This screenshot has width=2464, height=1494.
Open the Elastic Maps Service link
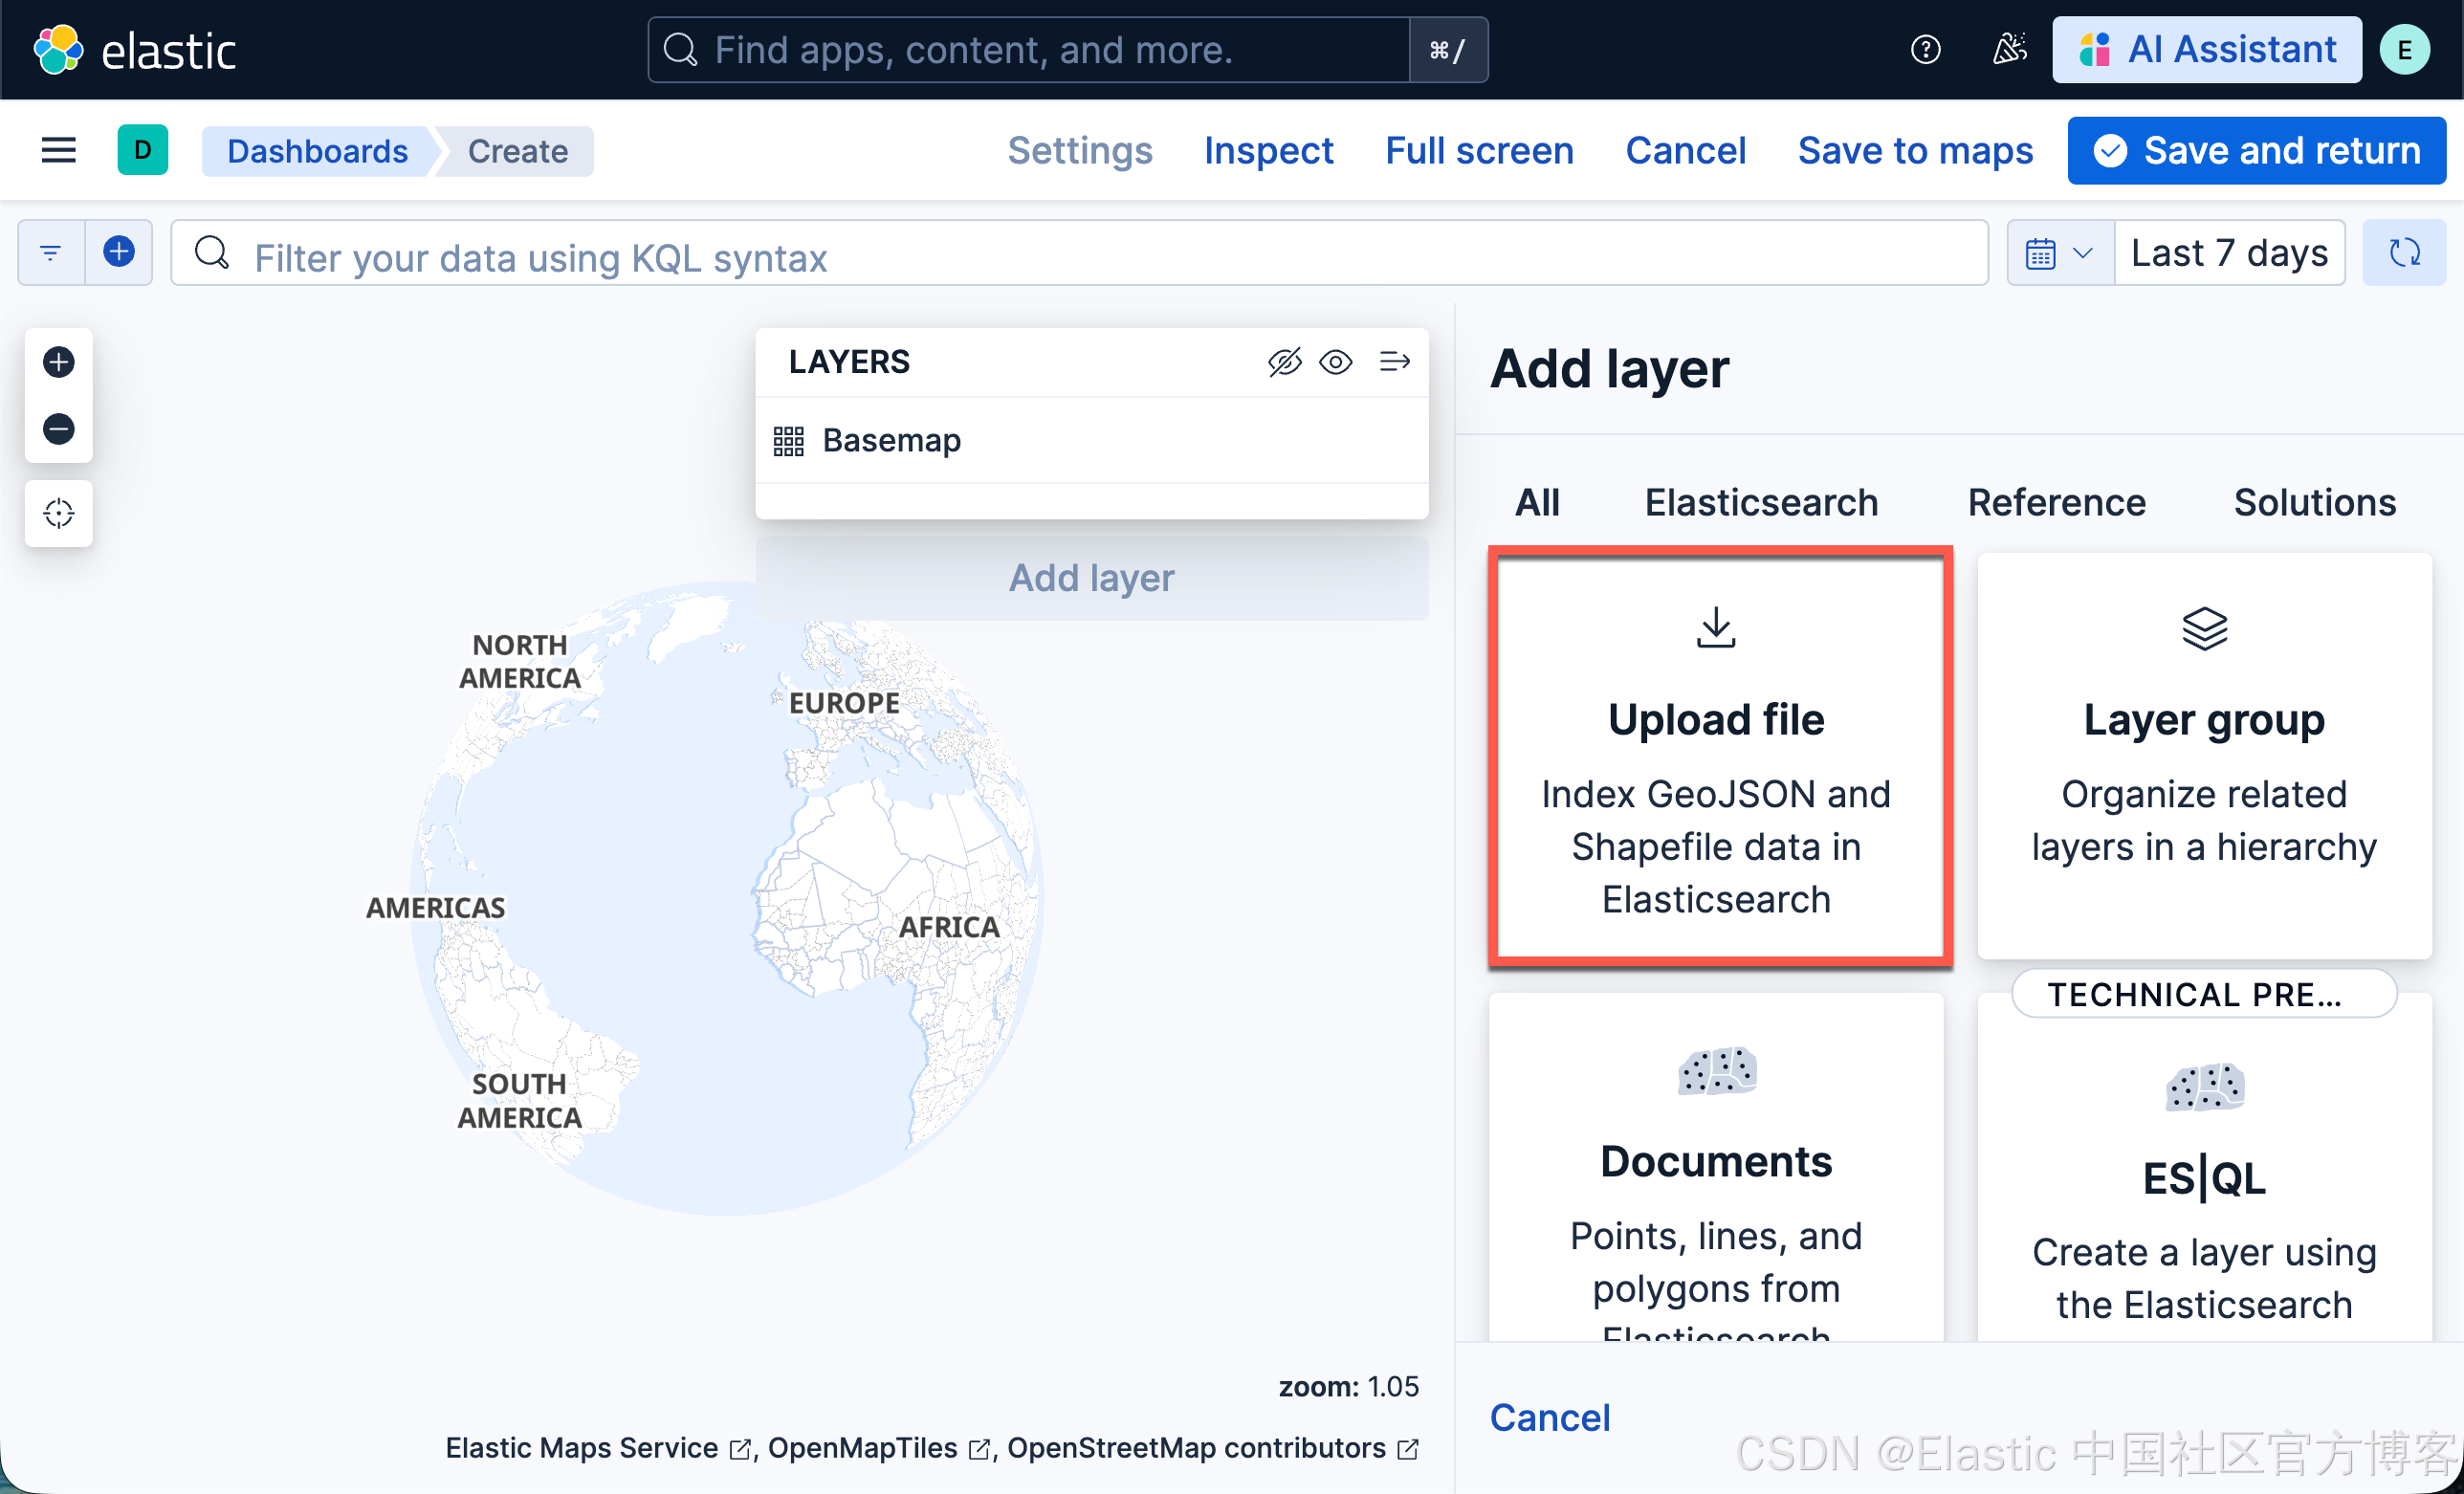pyautogui.click(x=582, y=1447)
